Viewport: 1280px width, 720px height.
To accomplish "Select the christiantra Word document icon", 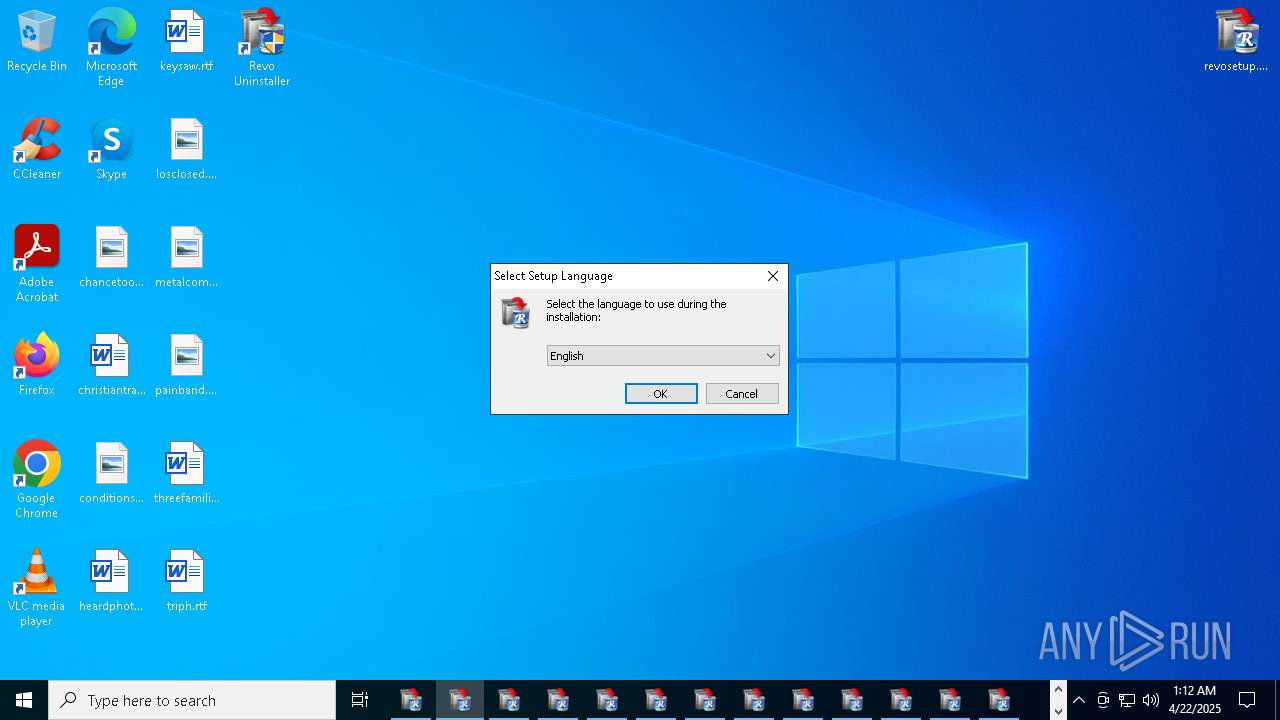I will [111, 366].
